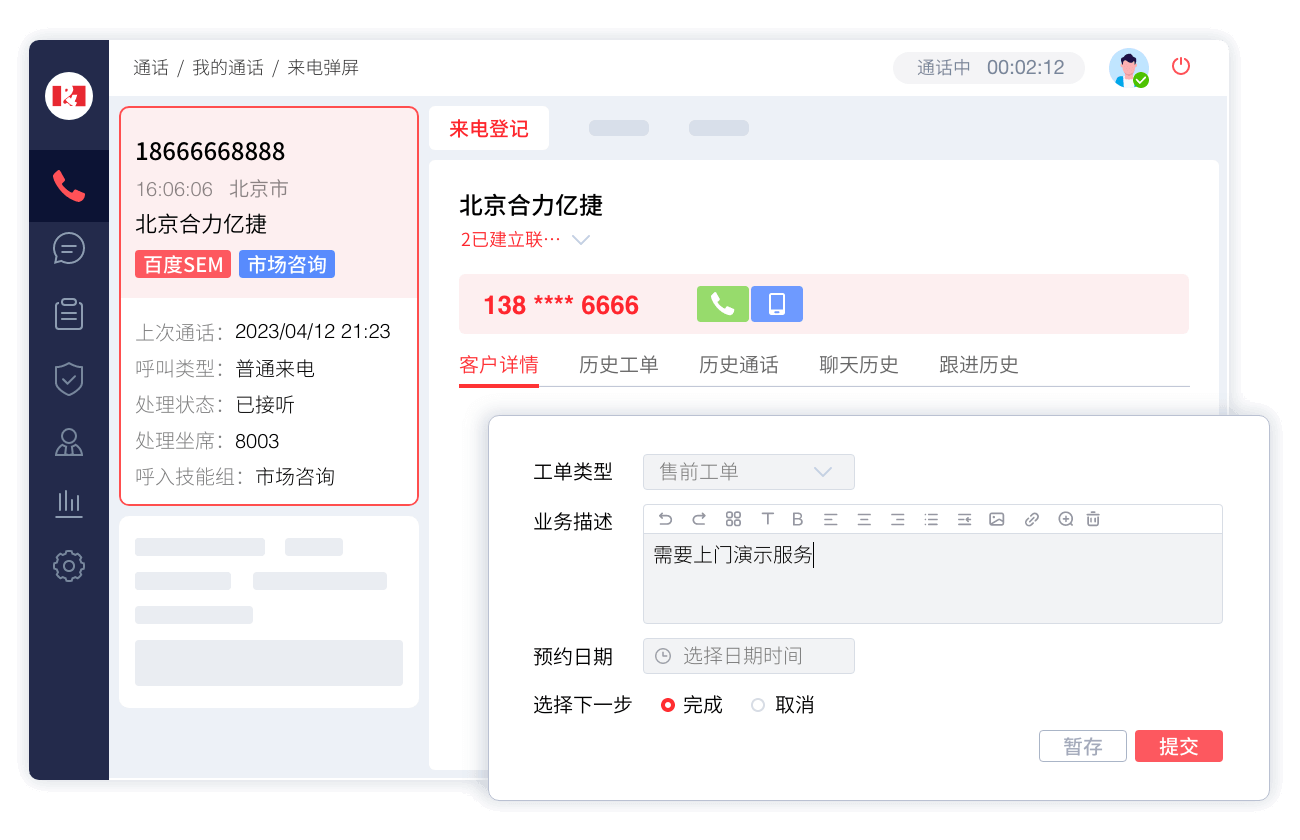This screenshot has height=840, width=1300.
Task: Switch to the 历史通话 tab
Action: (x=739, y=365)
